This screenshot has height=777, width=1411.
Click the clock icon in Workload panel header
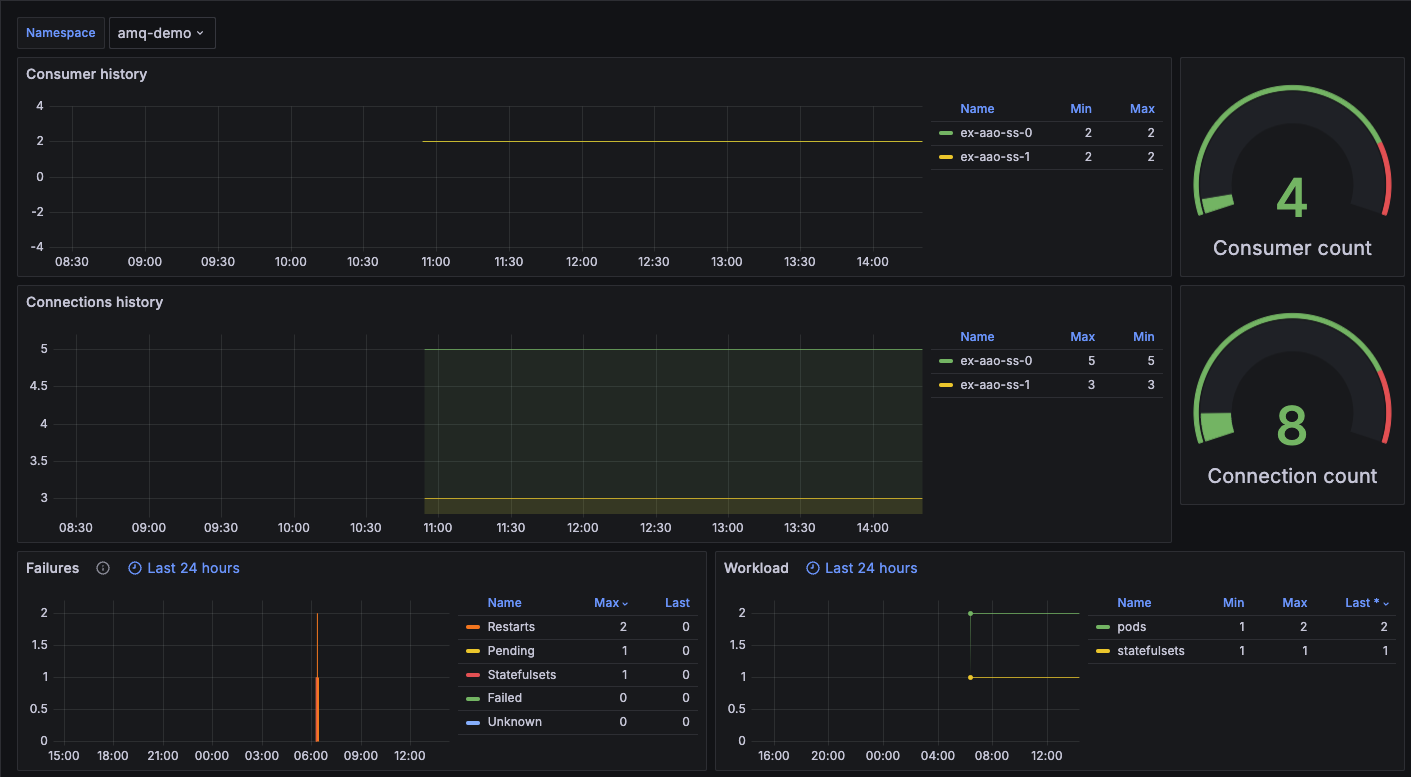tap(813, 568)
